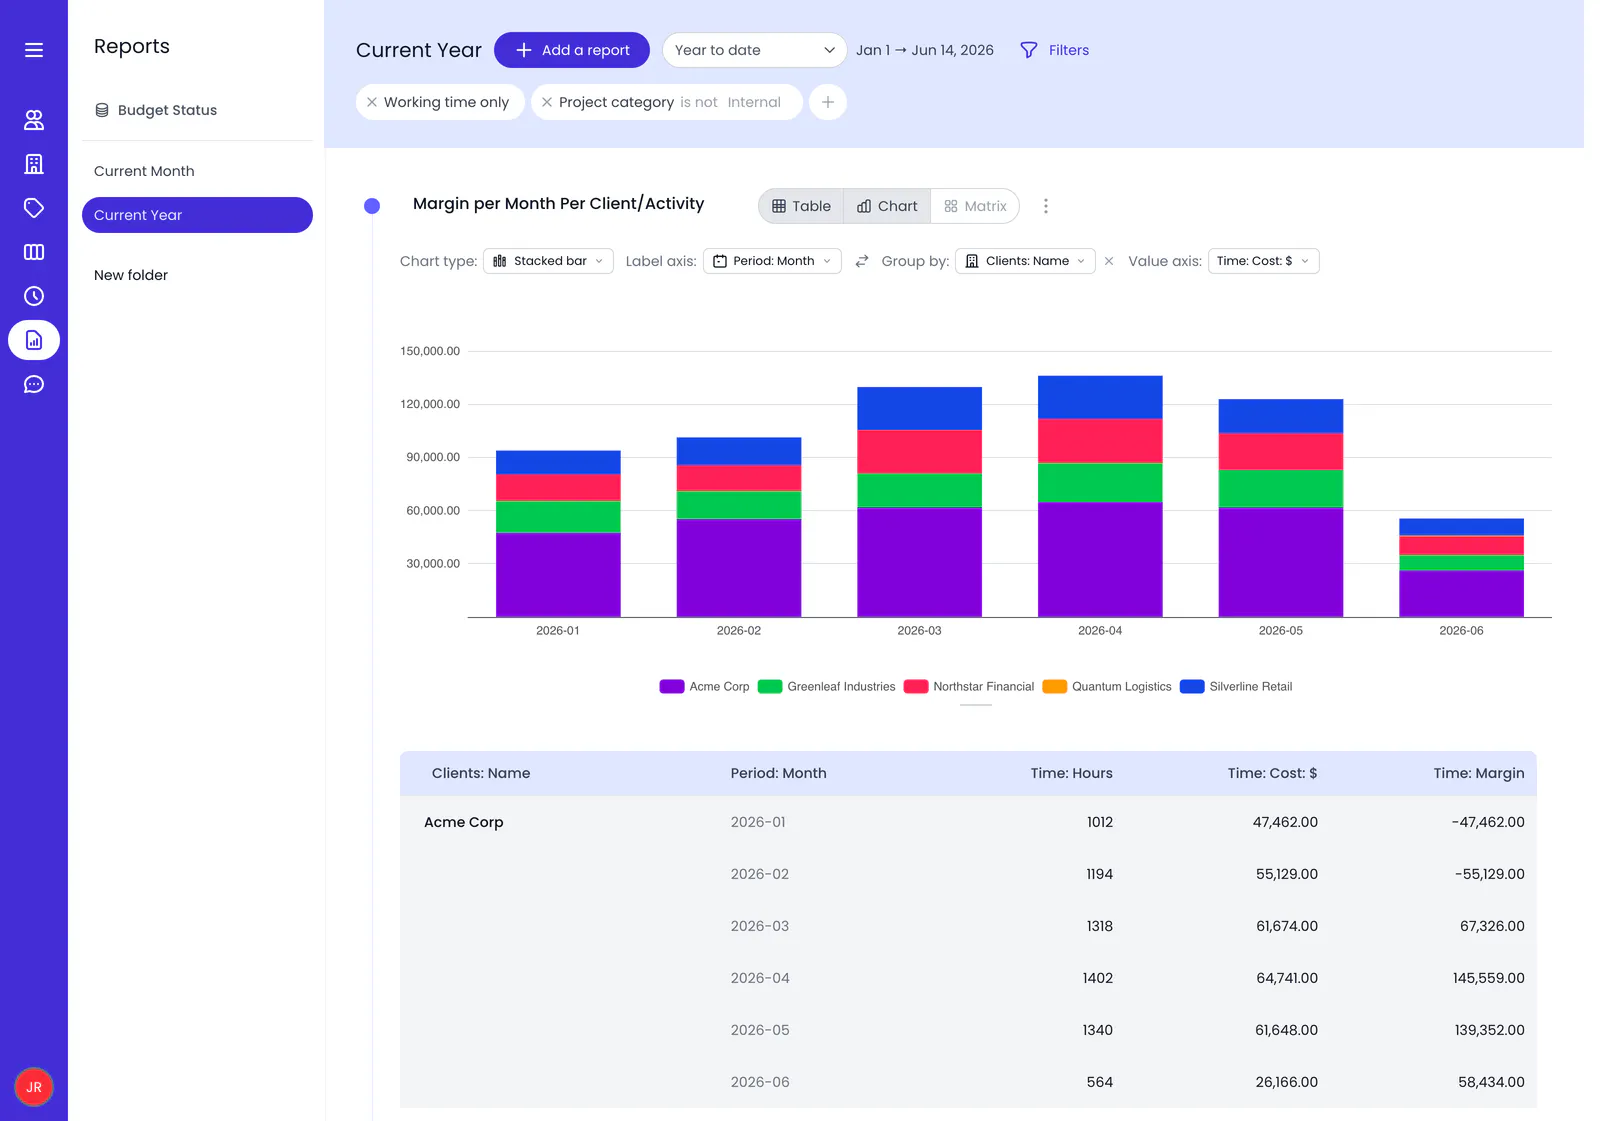Open the Year to date dropdown
1600x1121 pixels.
(755, 50)
